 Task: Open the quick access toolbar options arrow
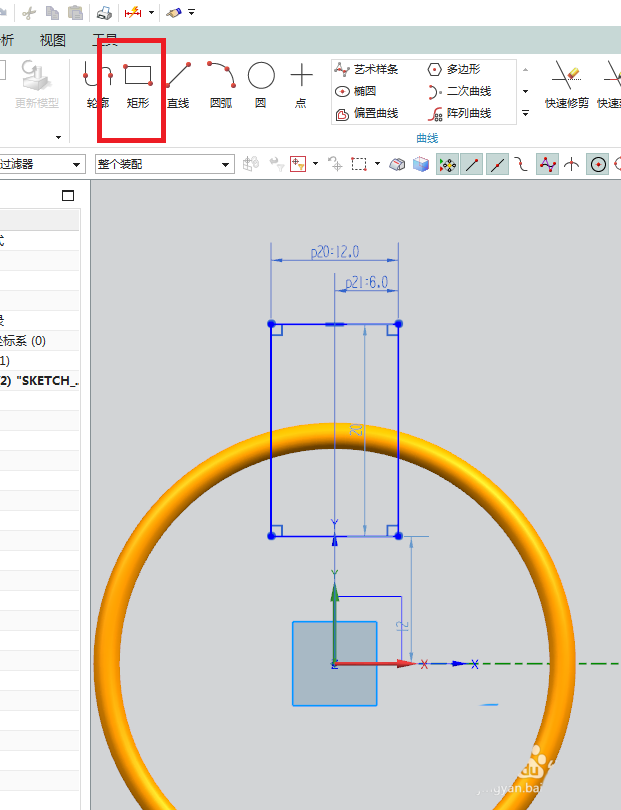[x=191, y=12]
